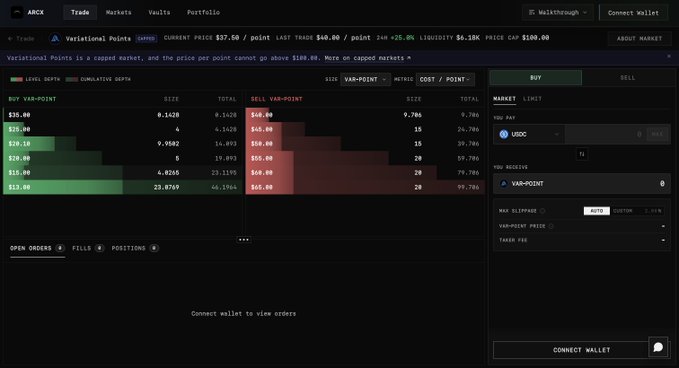
Task: Click the large CONNECT WALLET button
Action: click(582, 350)
